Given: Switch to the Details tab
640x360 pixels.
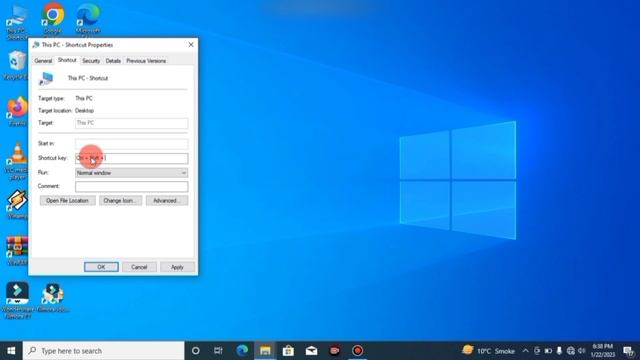Looking at the screenshot, I should coord(113,61).
